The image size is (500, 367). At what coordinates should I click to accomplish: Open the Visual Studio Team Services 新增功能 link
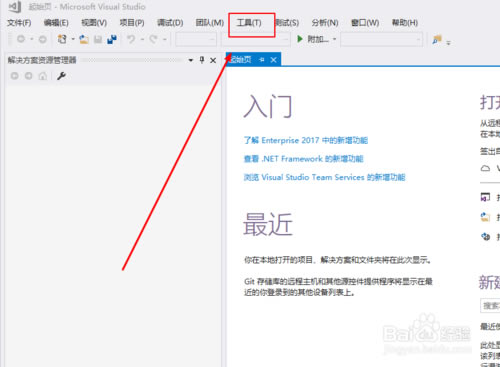pyautogui.click(x=324, y=177)
